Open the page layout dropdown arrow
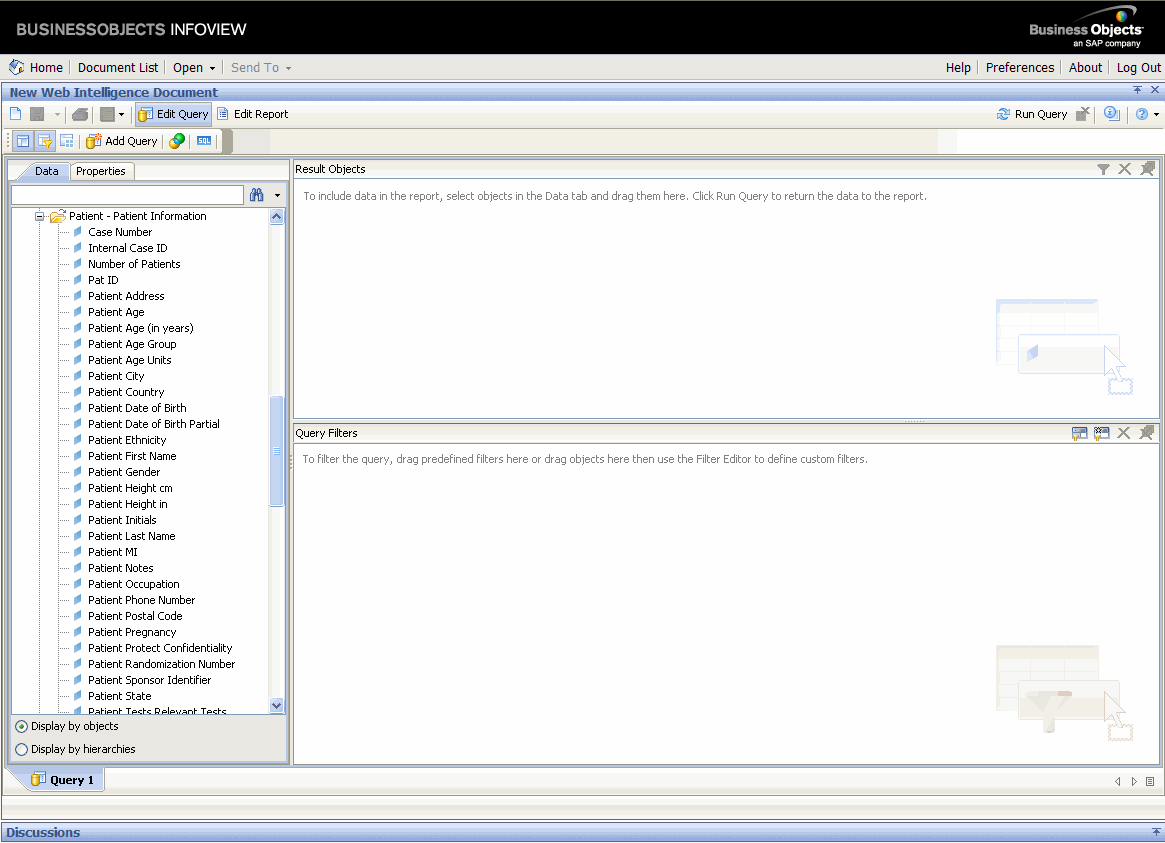 [122, 114]
